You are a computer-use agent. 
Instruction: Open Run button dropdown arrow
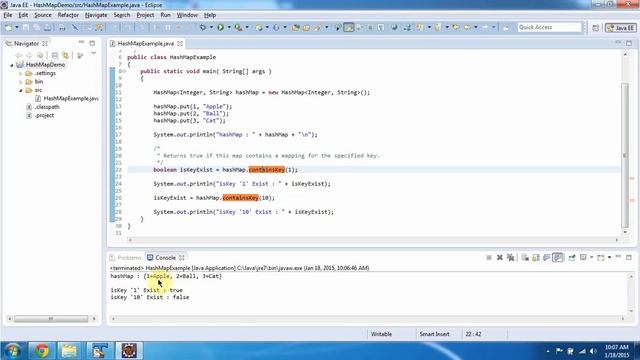[x=229, y=27]
